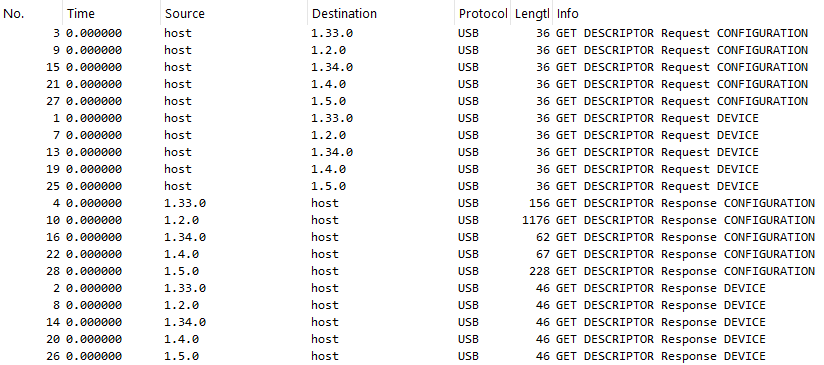Screen dimensions: 824x365
Task: Sort packets by the No. column header
Action: 31,14
